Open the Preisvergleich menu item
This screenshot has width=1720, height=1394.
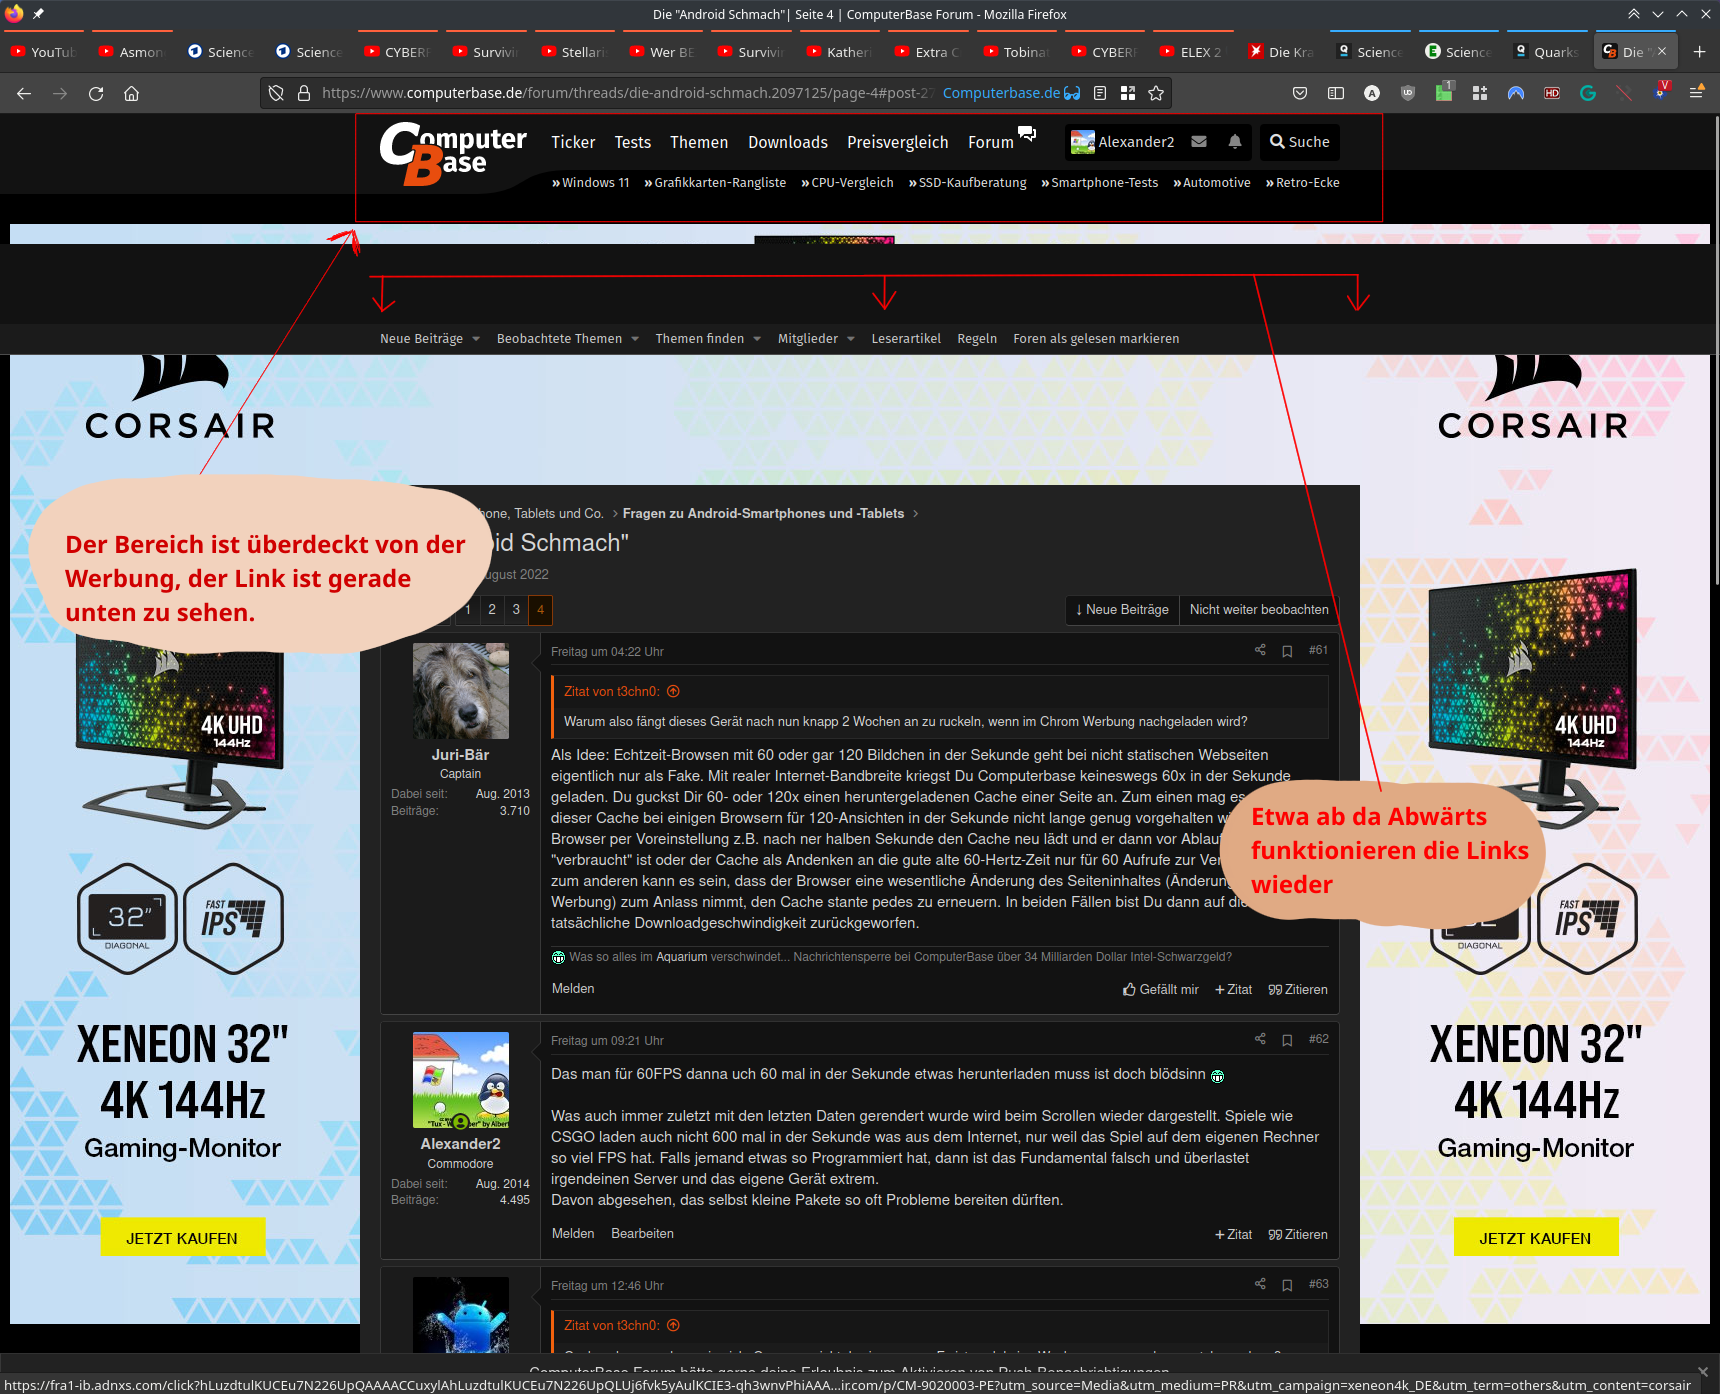point(898,142)
